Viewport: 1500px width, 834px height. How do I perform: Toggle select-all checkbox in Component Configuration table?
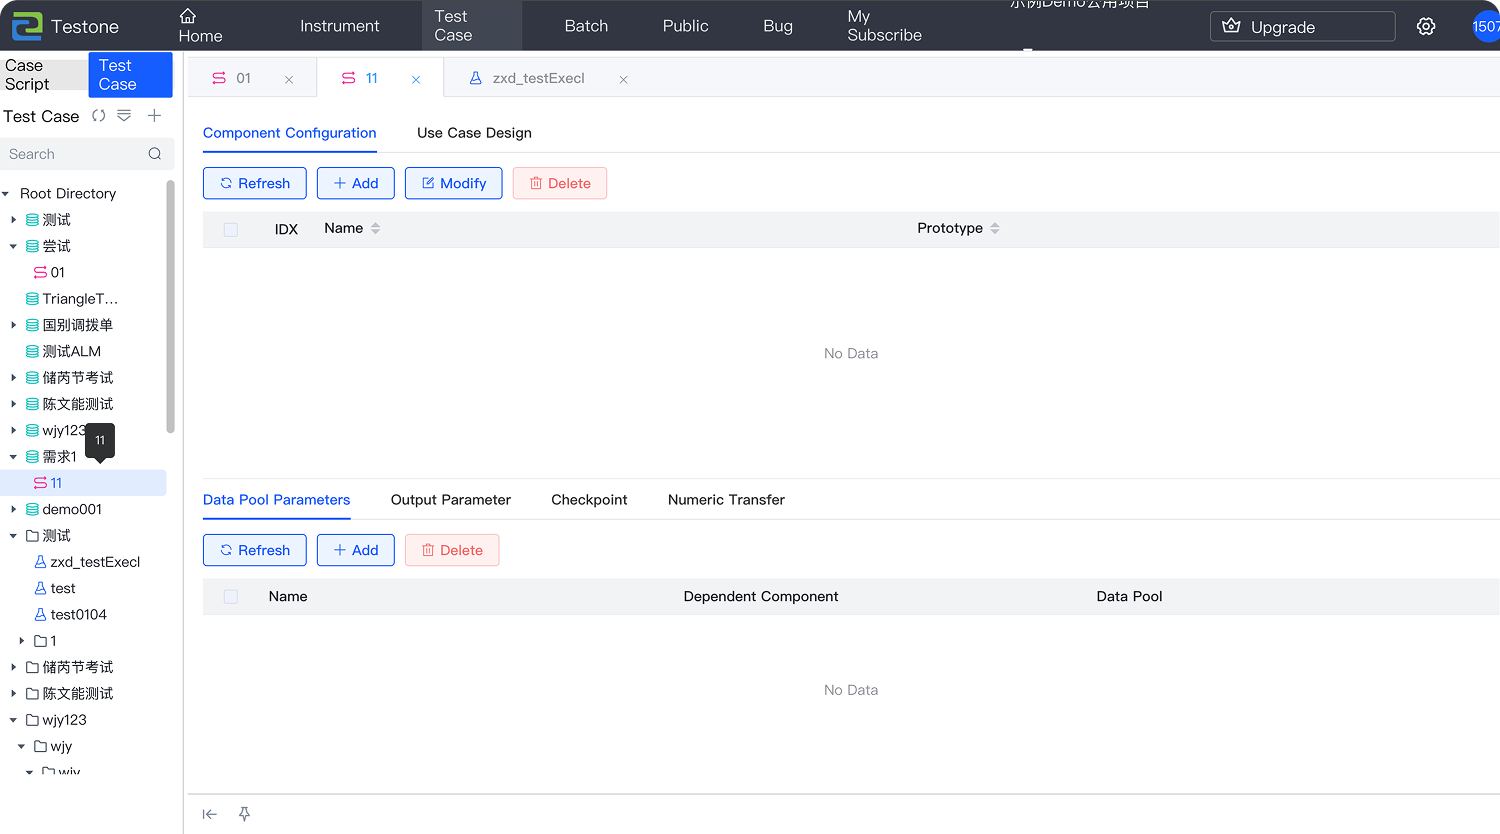click(x=231, y=229)
